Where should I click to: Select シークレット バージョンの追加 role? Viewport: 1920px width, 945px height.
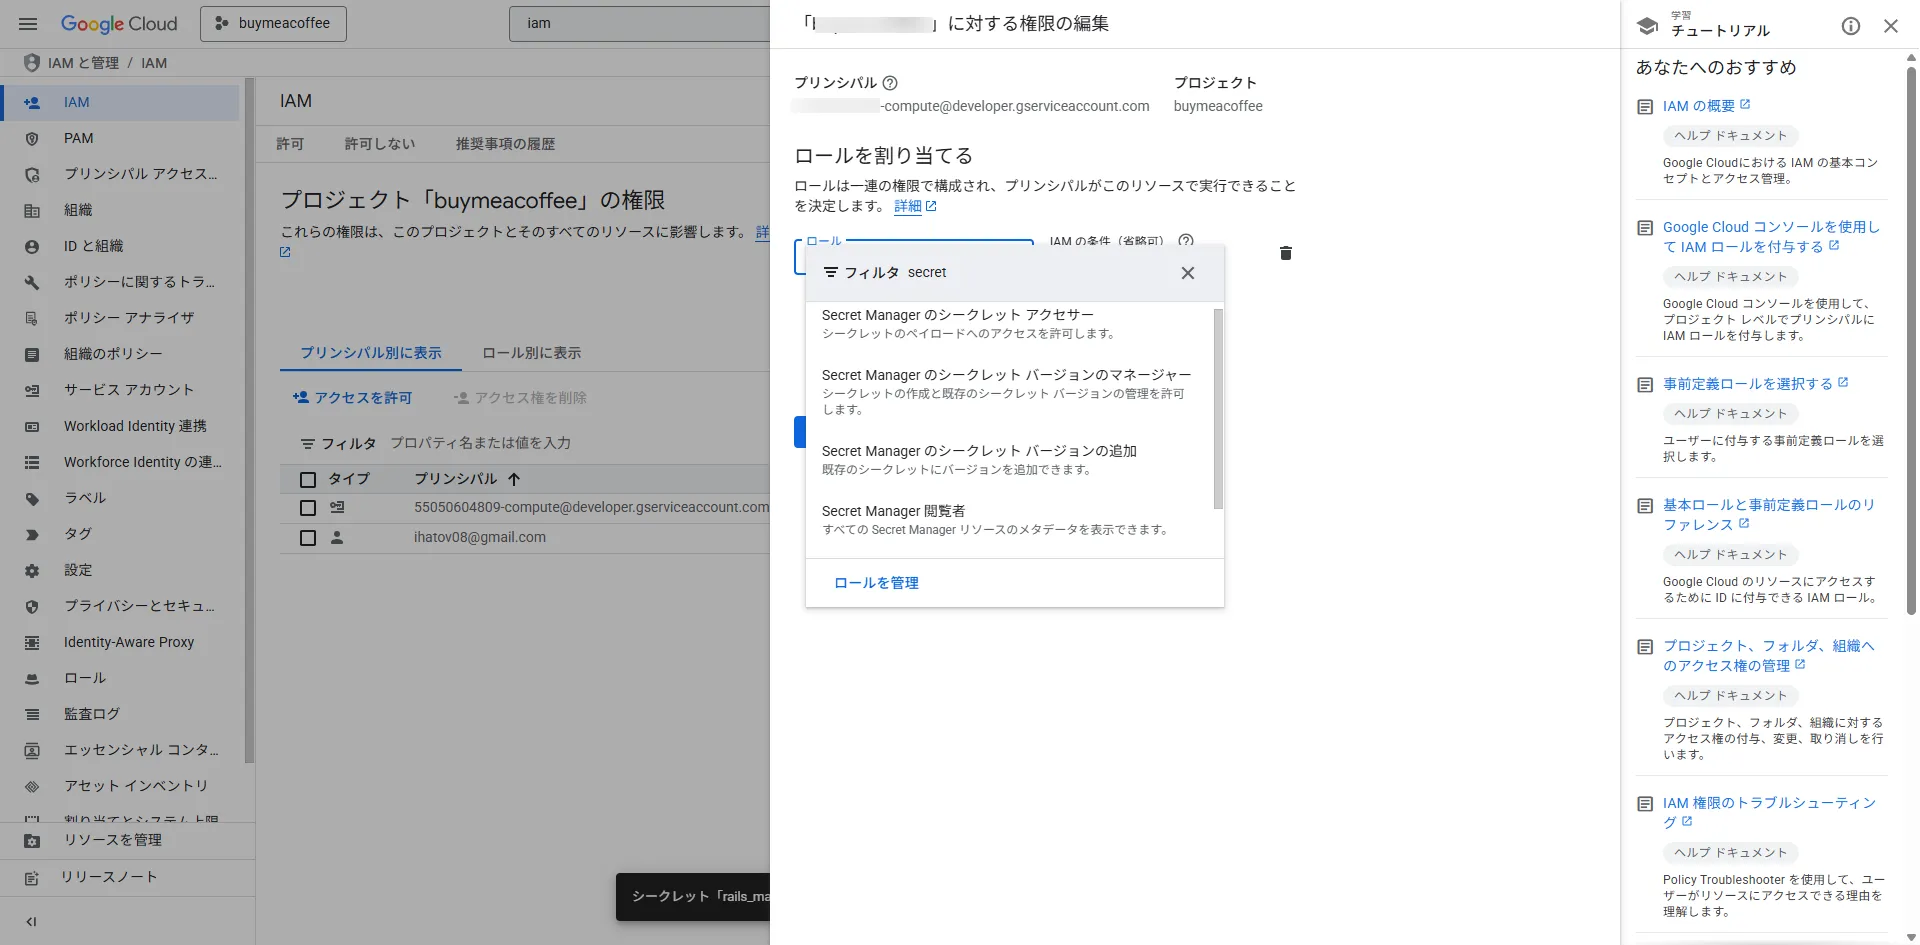[1010, 460]
